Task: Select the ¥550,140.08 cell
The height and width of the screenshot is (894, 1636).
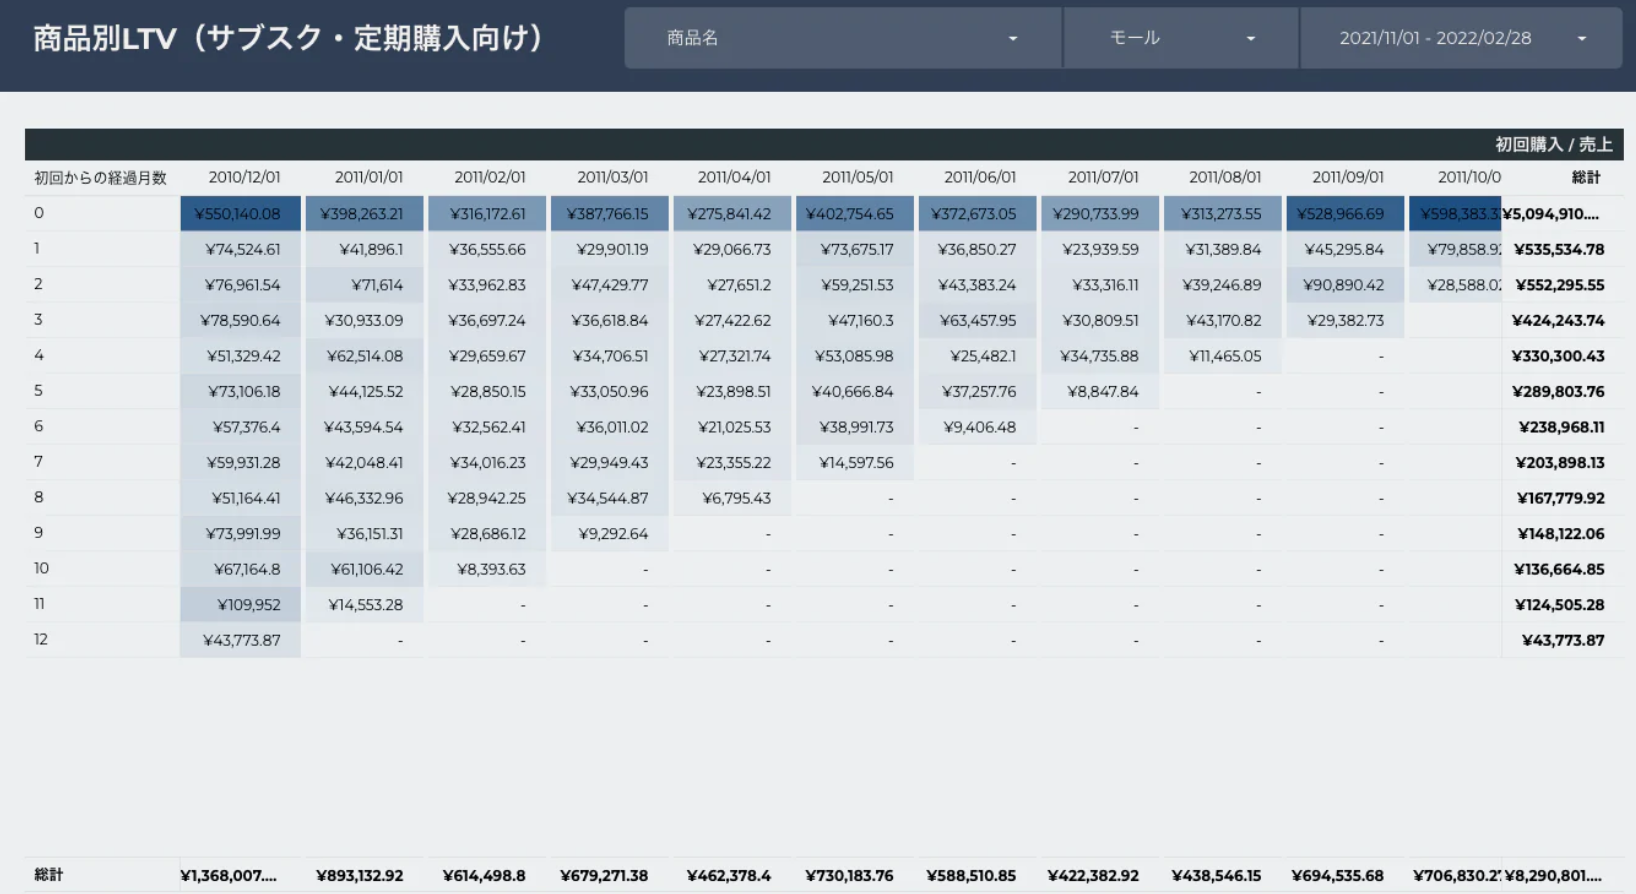Action: point(240,214)
